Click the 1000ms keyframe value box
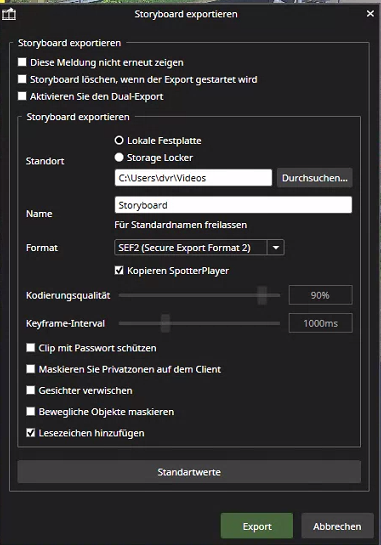The image size is (381, 545). 321,323
